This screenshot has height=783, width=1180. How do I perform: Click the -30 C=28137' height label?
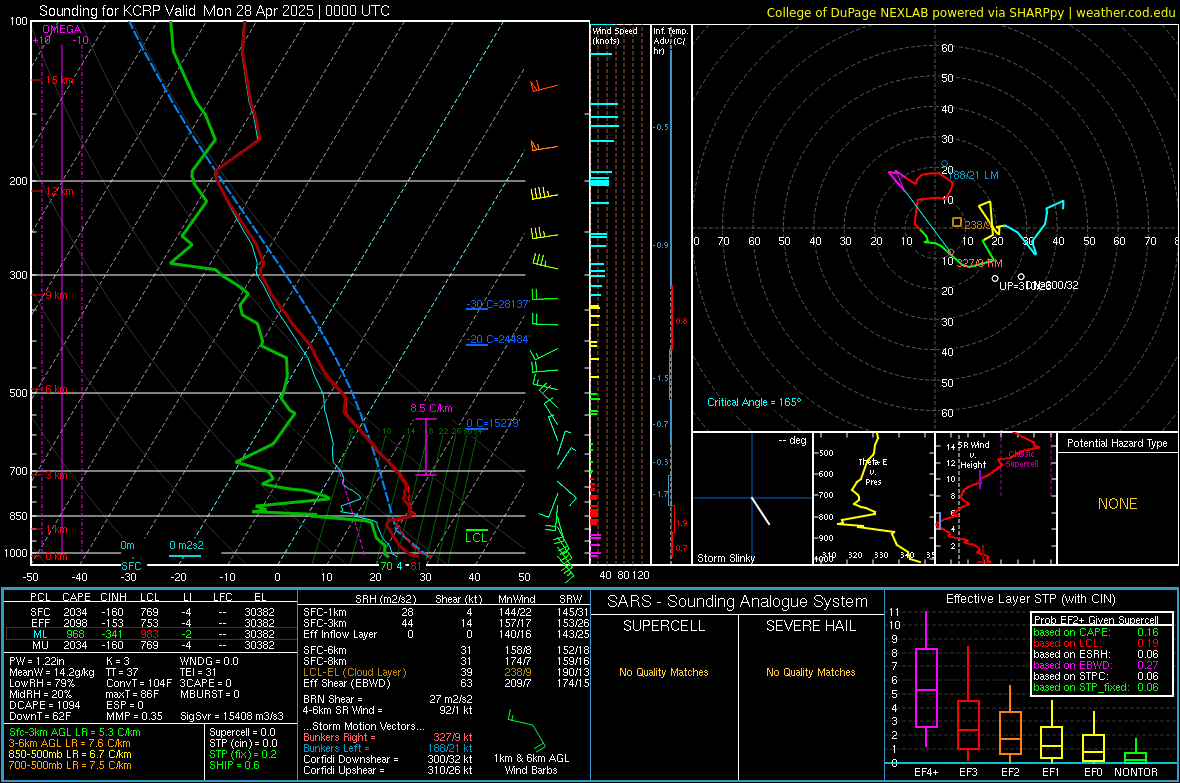[498, 304]
